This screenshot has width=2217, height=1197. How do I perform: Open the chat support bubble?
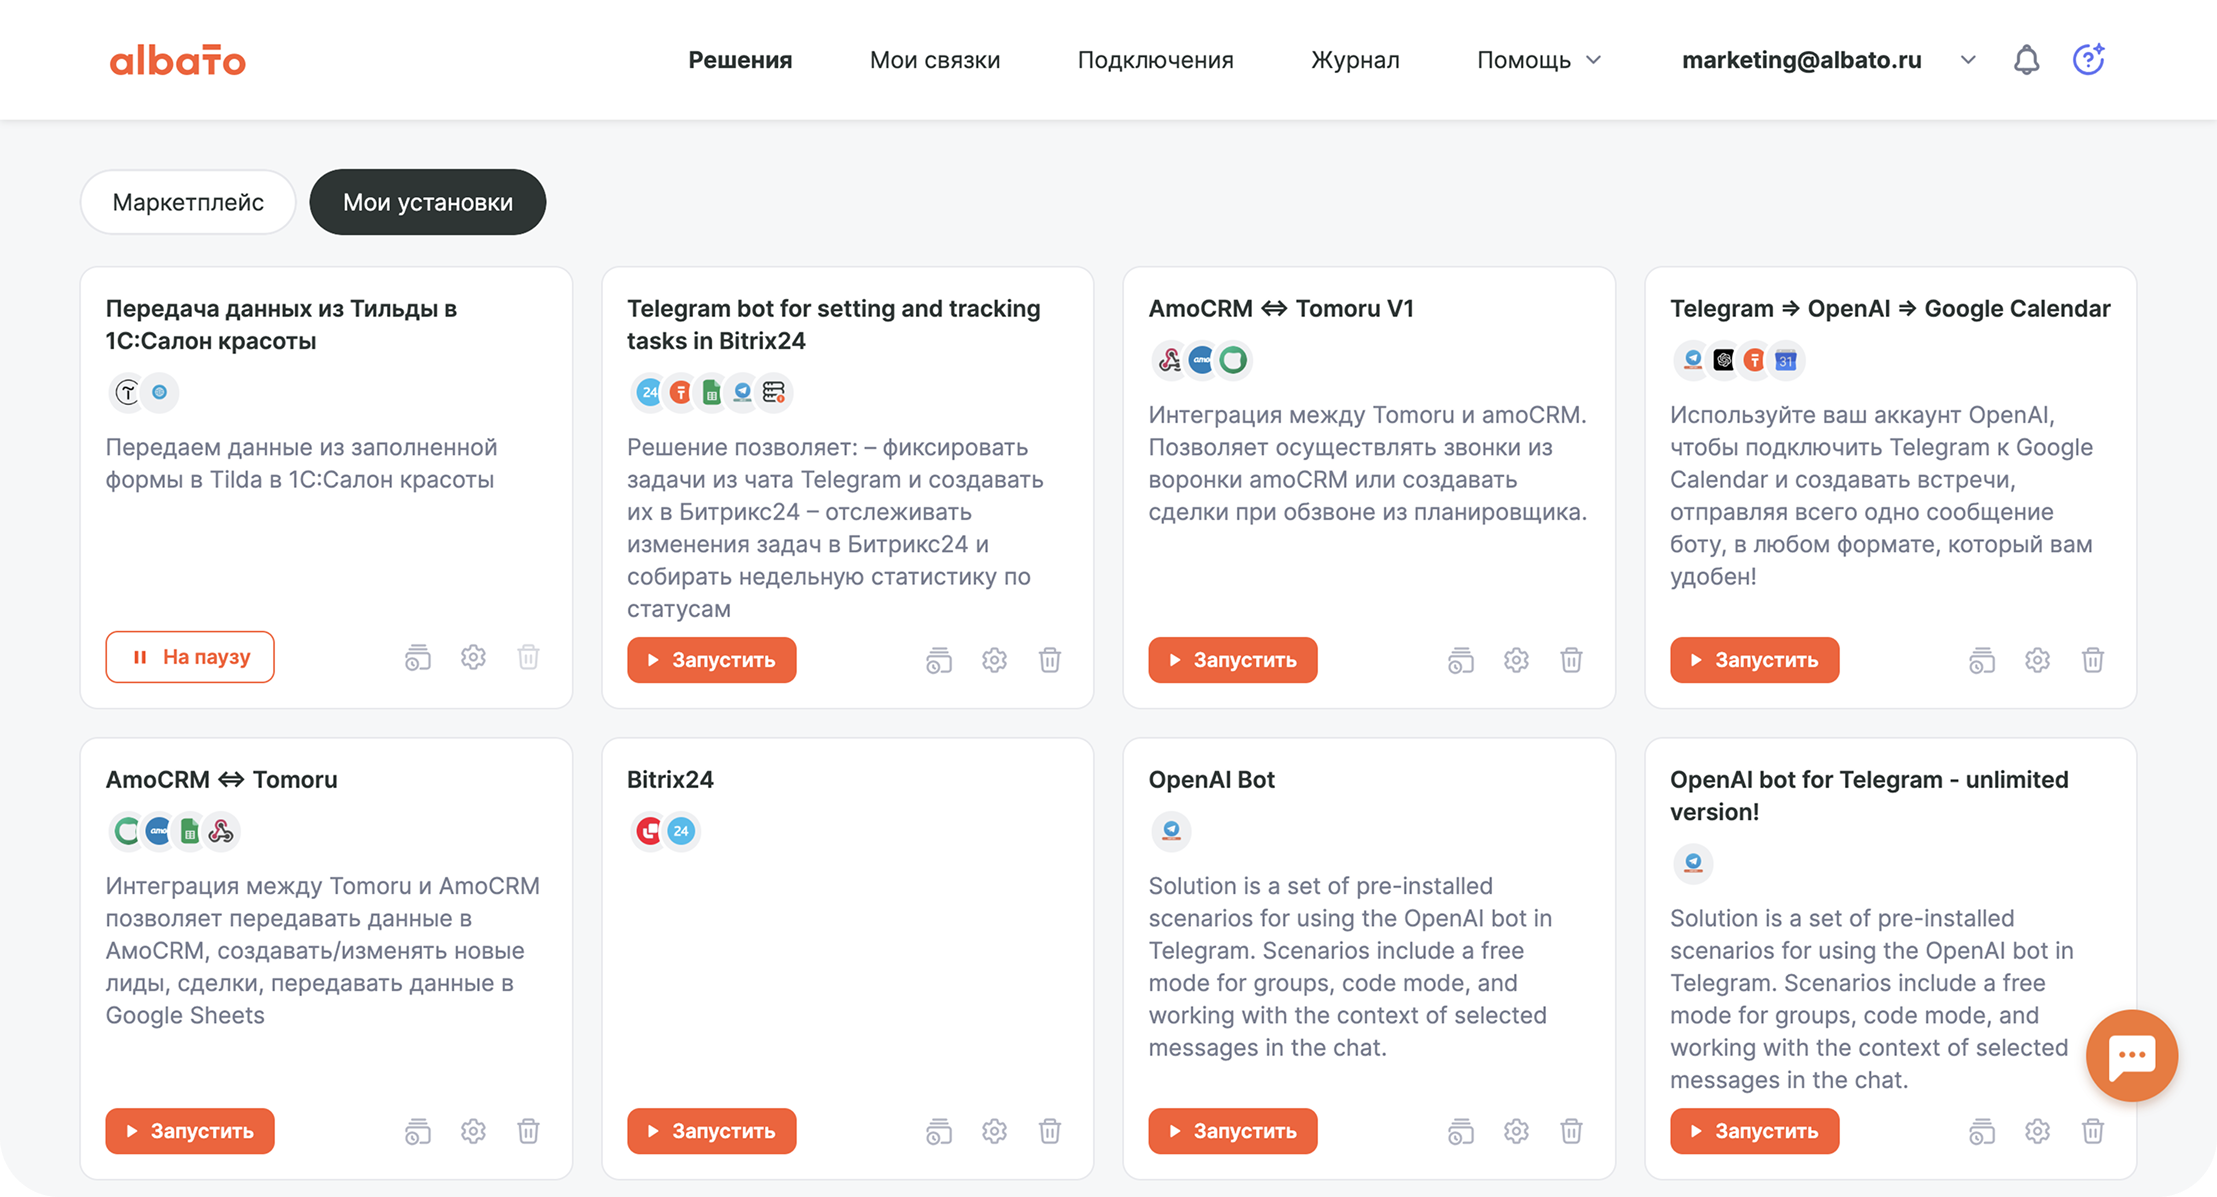tap(2131, 1056)
